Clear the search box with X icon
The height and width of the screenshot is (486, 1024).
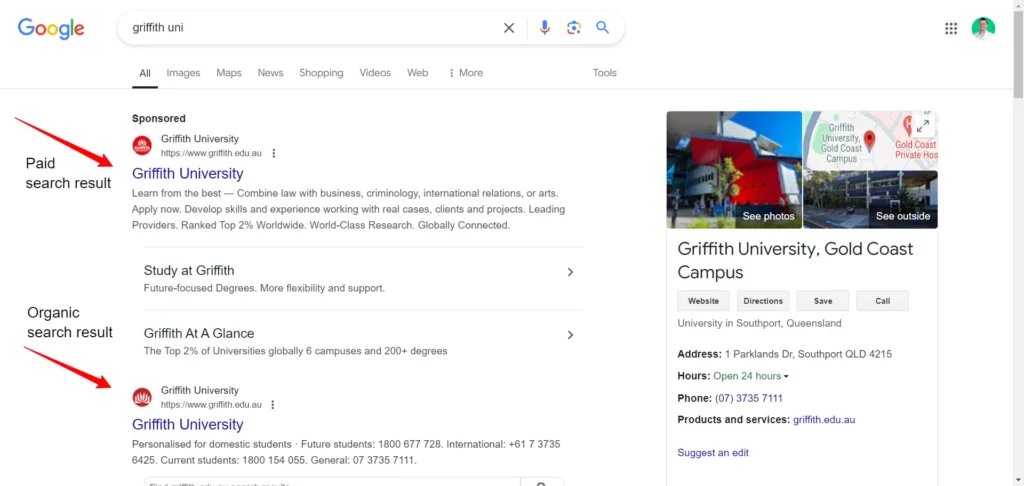point(509,28)
